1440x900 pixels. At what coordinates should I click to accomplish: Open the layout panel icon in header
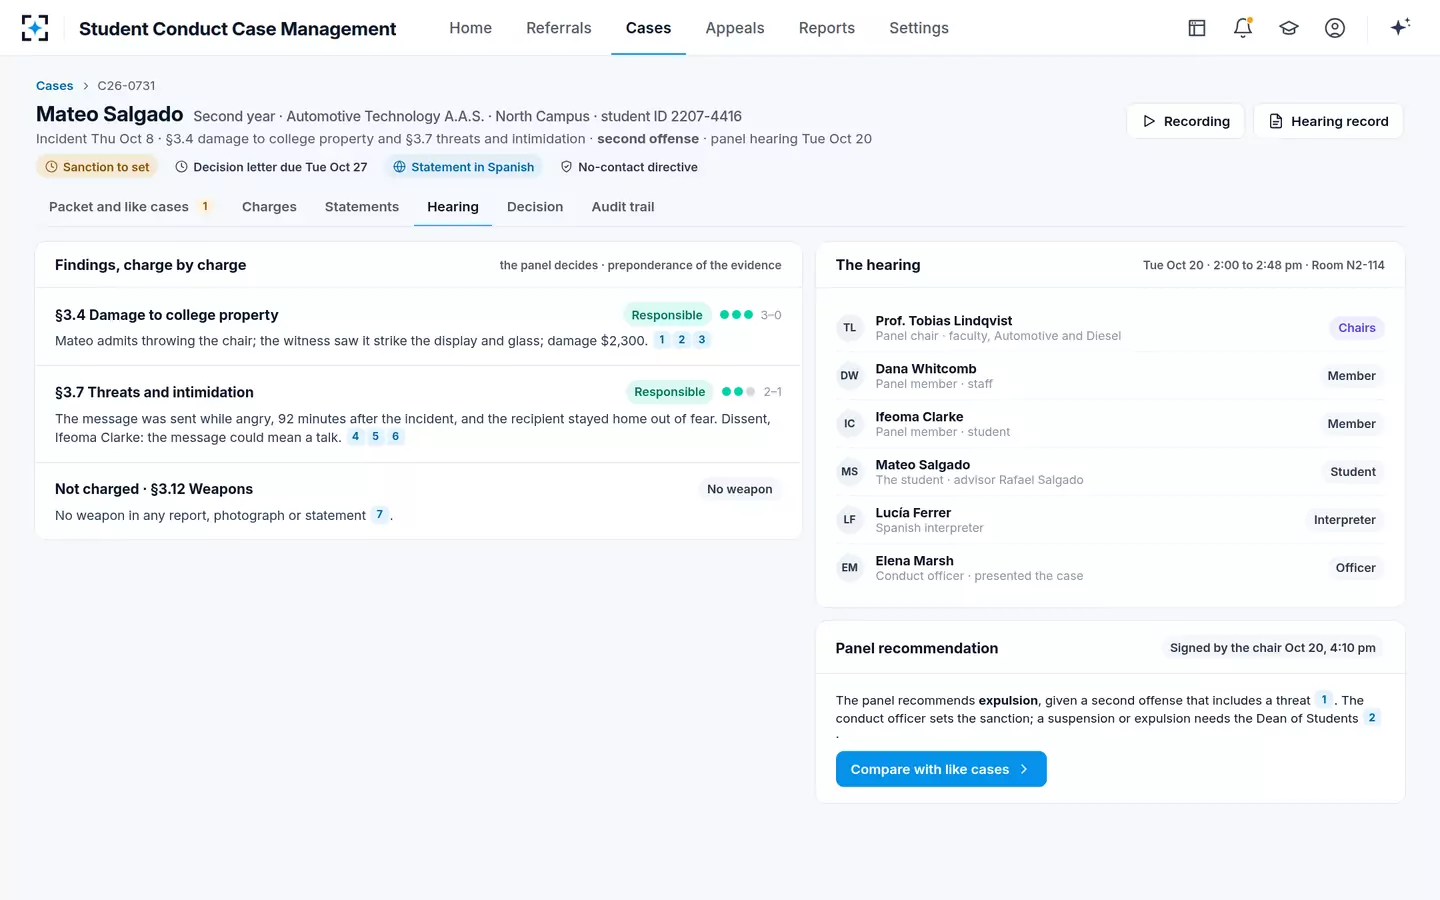(1197, 28)
